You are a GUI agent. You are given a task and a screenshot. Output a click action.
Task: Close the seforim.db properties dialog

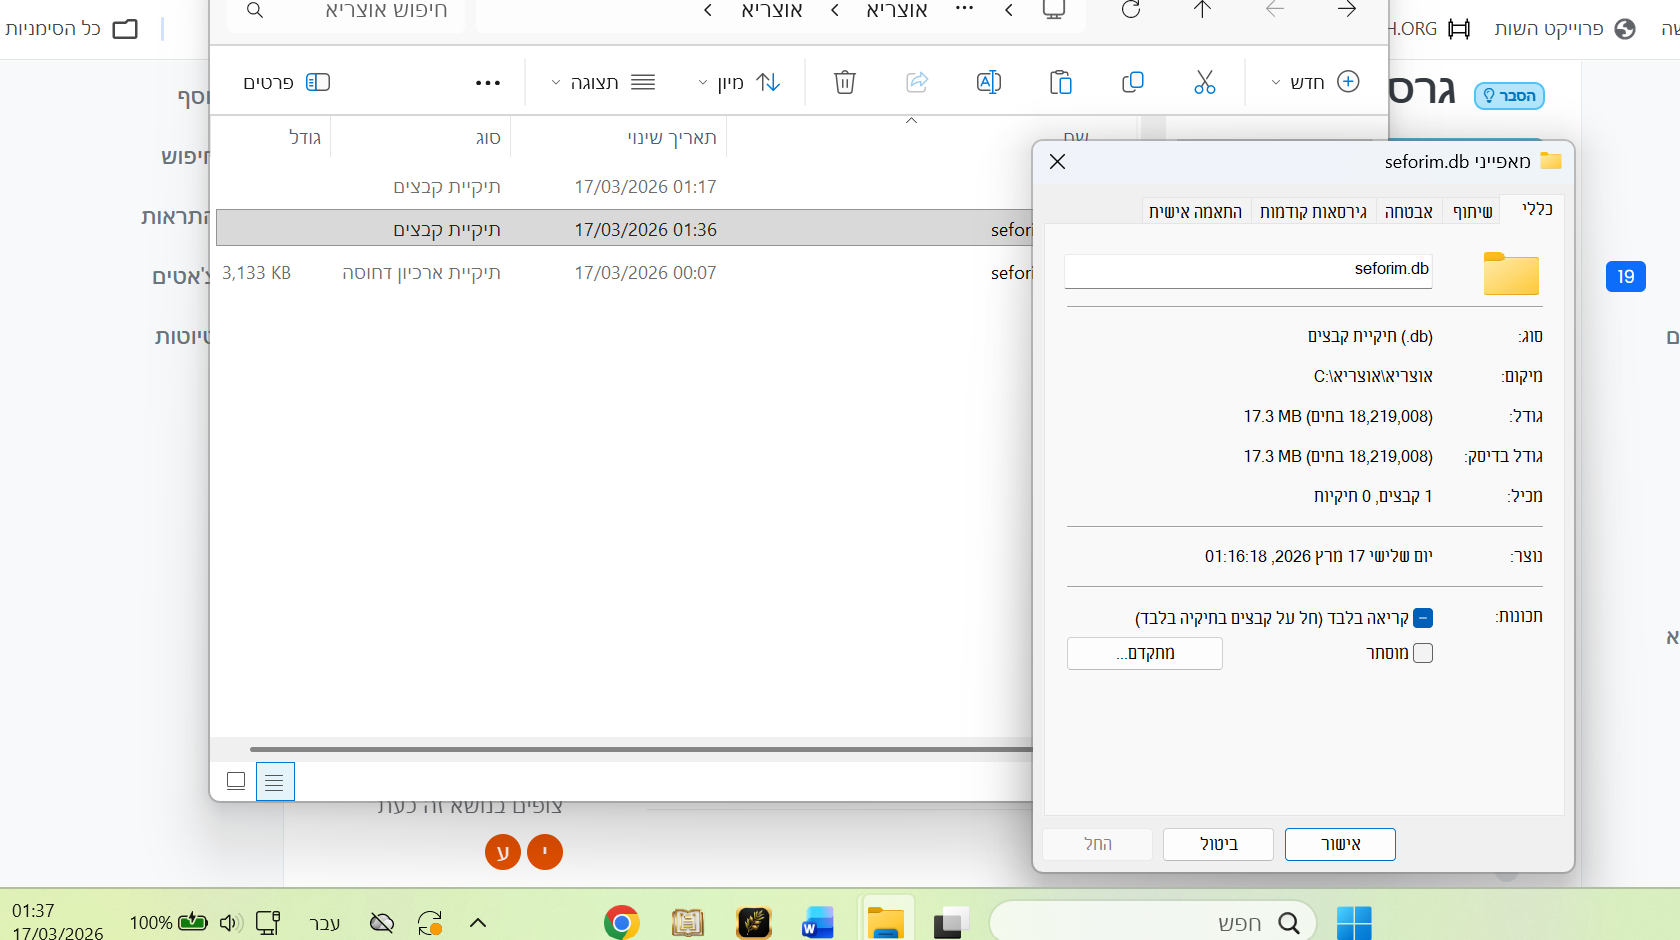click(x=1058, y=161)
